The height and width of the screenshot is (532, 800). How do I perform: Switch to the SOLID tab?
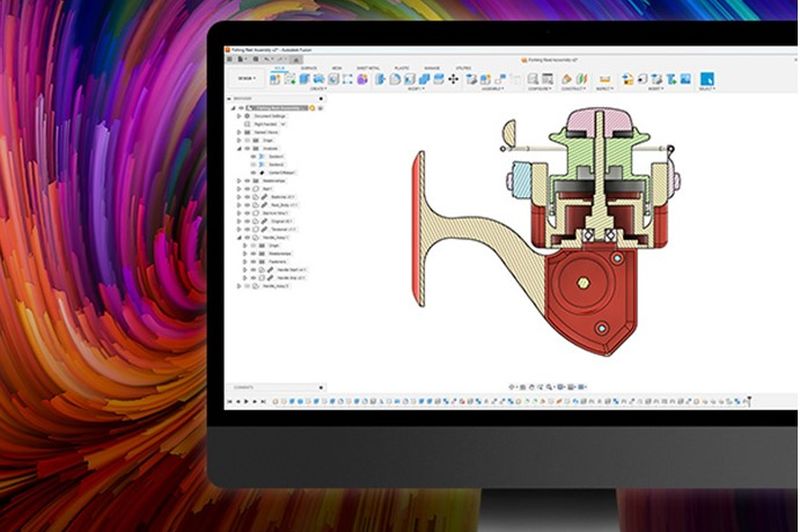tap(280, 68)
